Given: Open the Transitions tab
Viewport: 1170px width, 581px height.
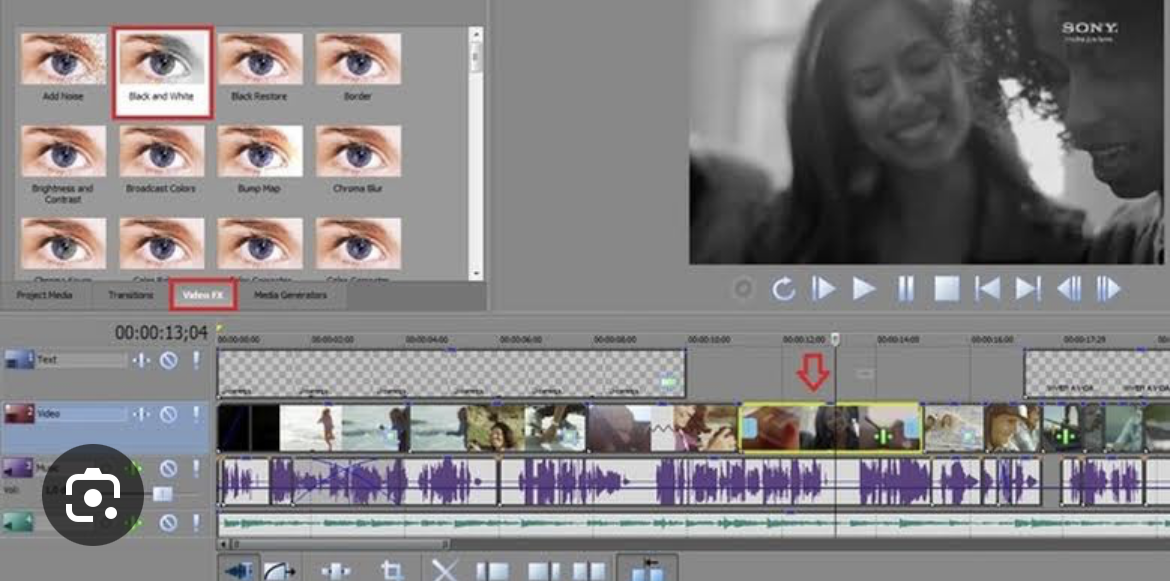Looking at the screenshot, I should pos(131,295).
